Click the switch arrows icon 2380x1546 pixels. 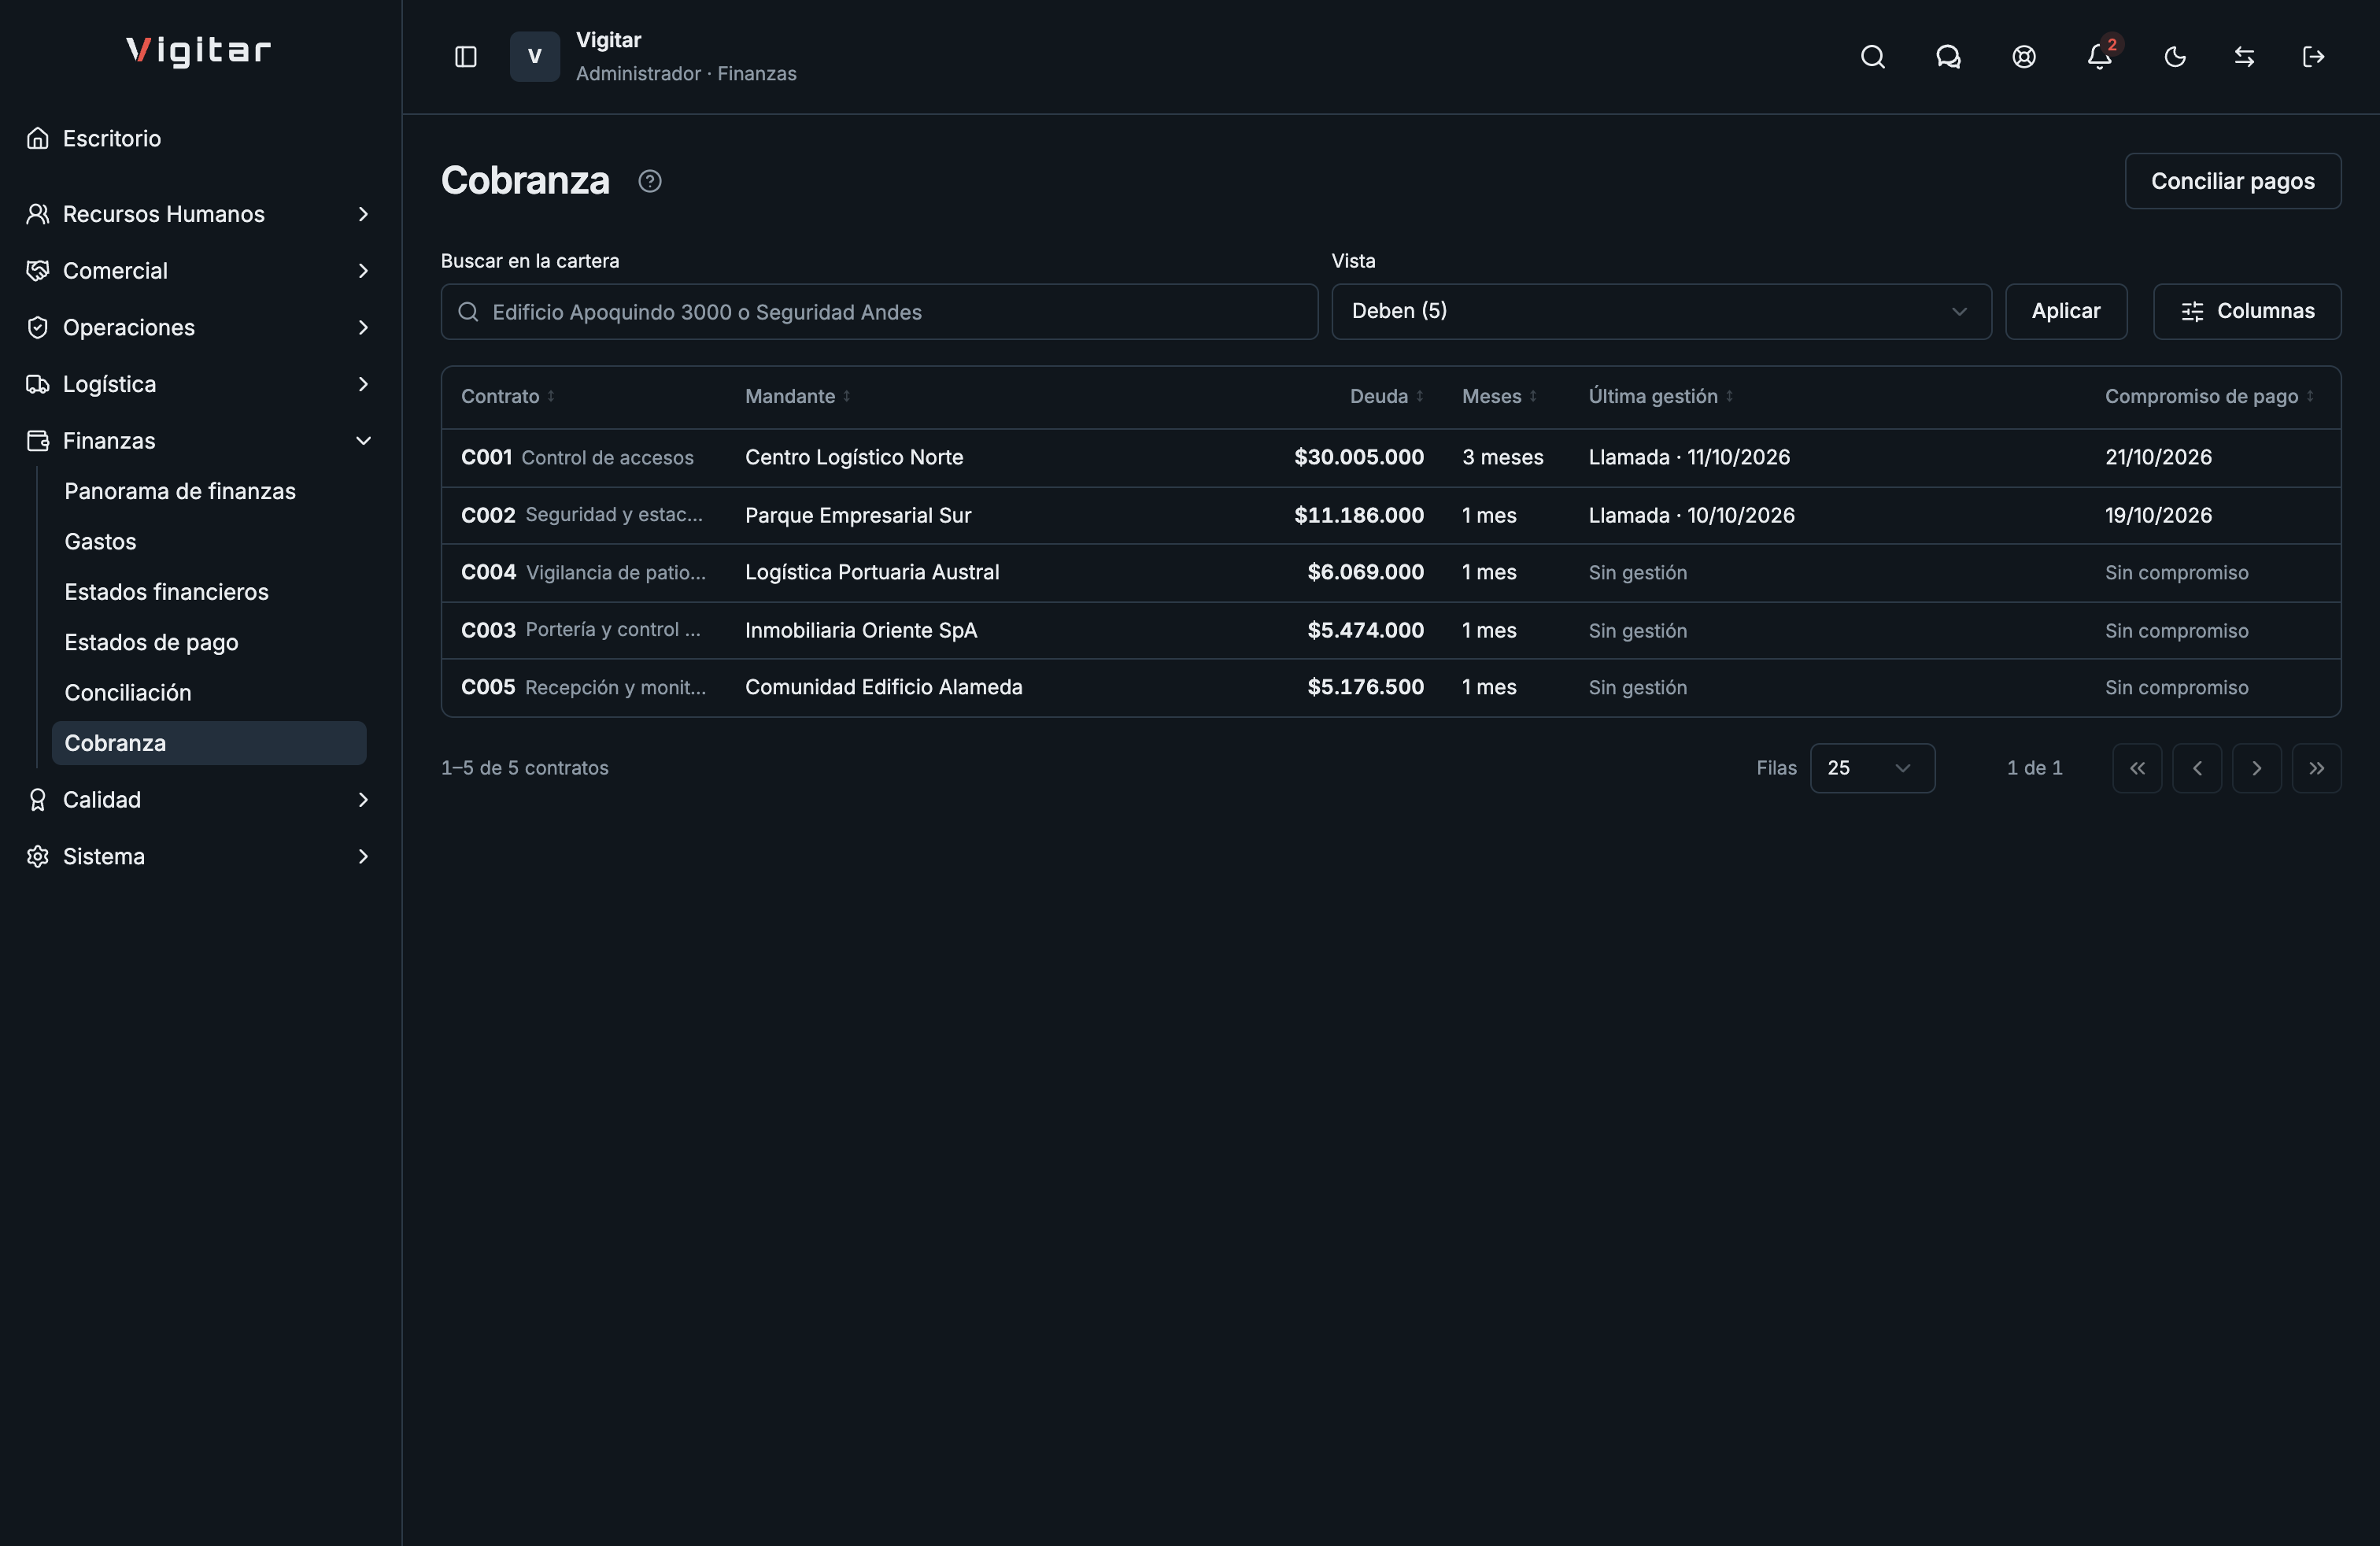2244,57
